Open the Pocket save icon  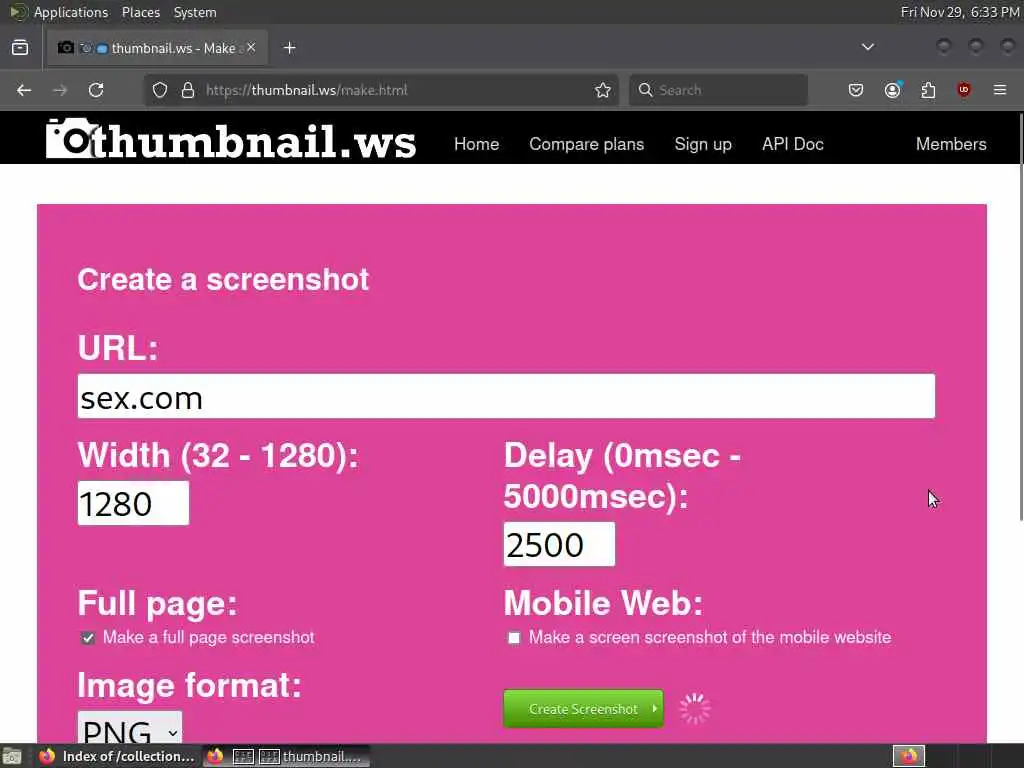pyautogui.click(x=856, y=90)
